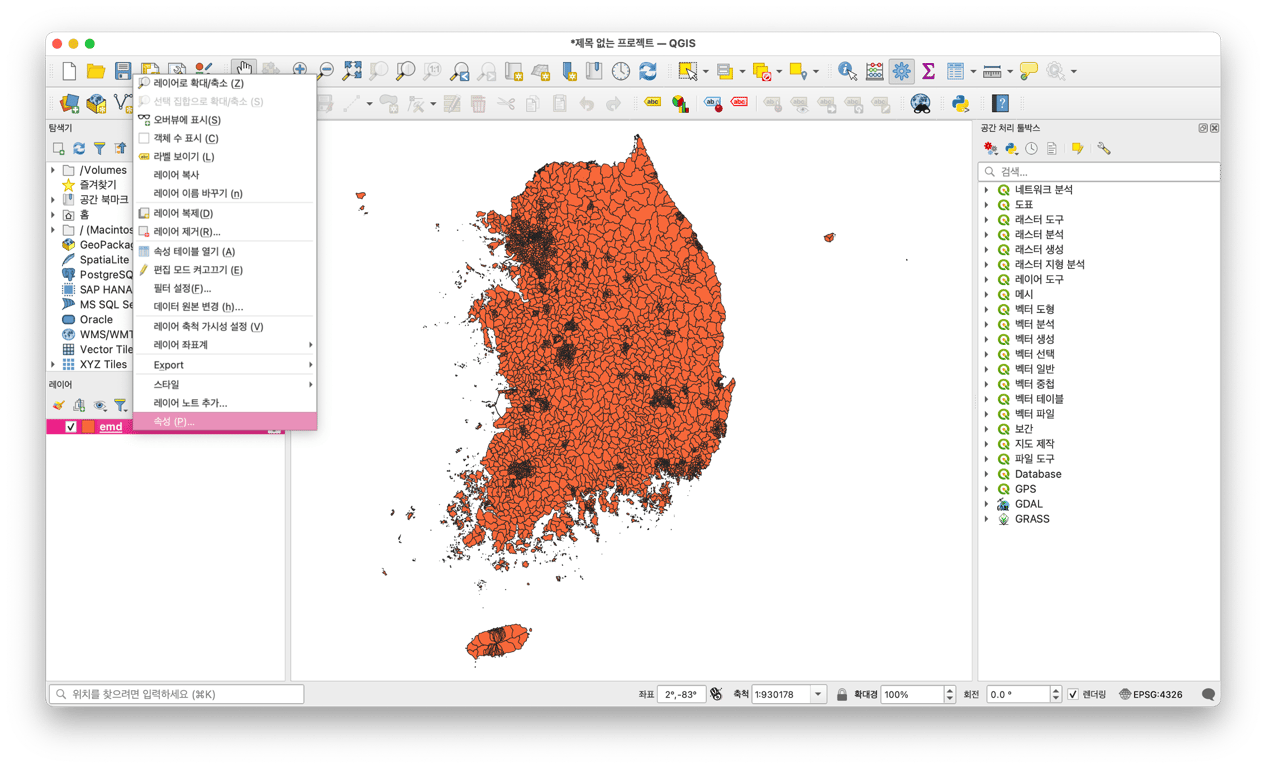Click the emd layer orange color swatch

(x=88, y=427)
